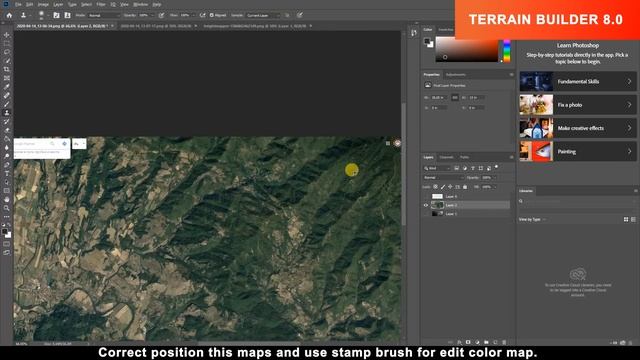
Task: Open the clone stamp Mode dropdown
Action: (104, 15)
